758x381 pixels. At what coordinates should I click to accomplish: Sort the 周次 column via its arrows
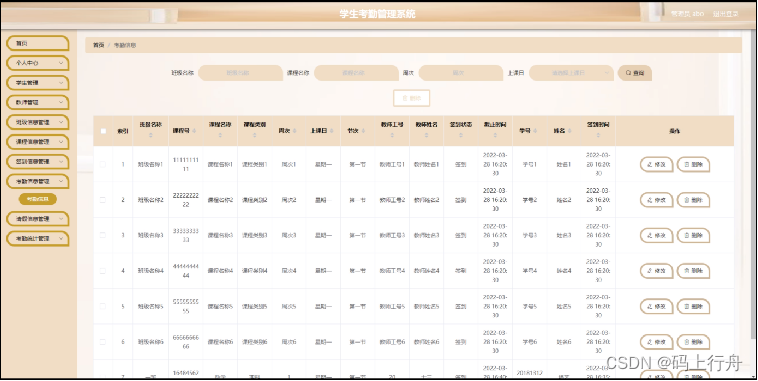[x=295, y=131]
